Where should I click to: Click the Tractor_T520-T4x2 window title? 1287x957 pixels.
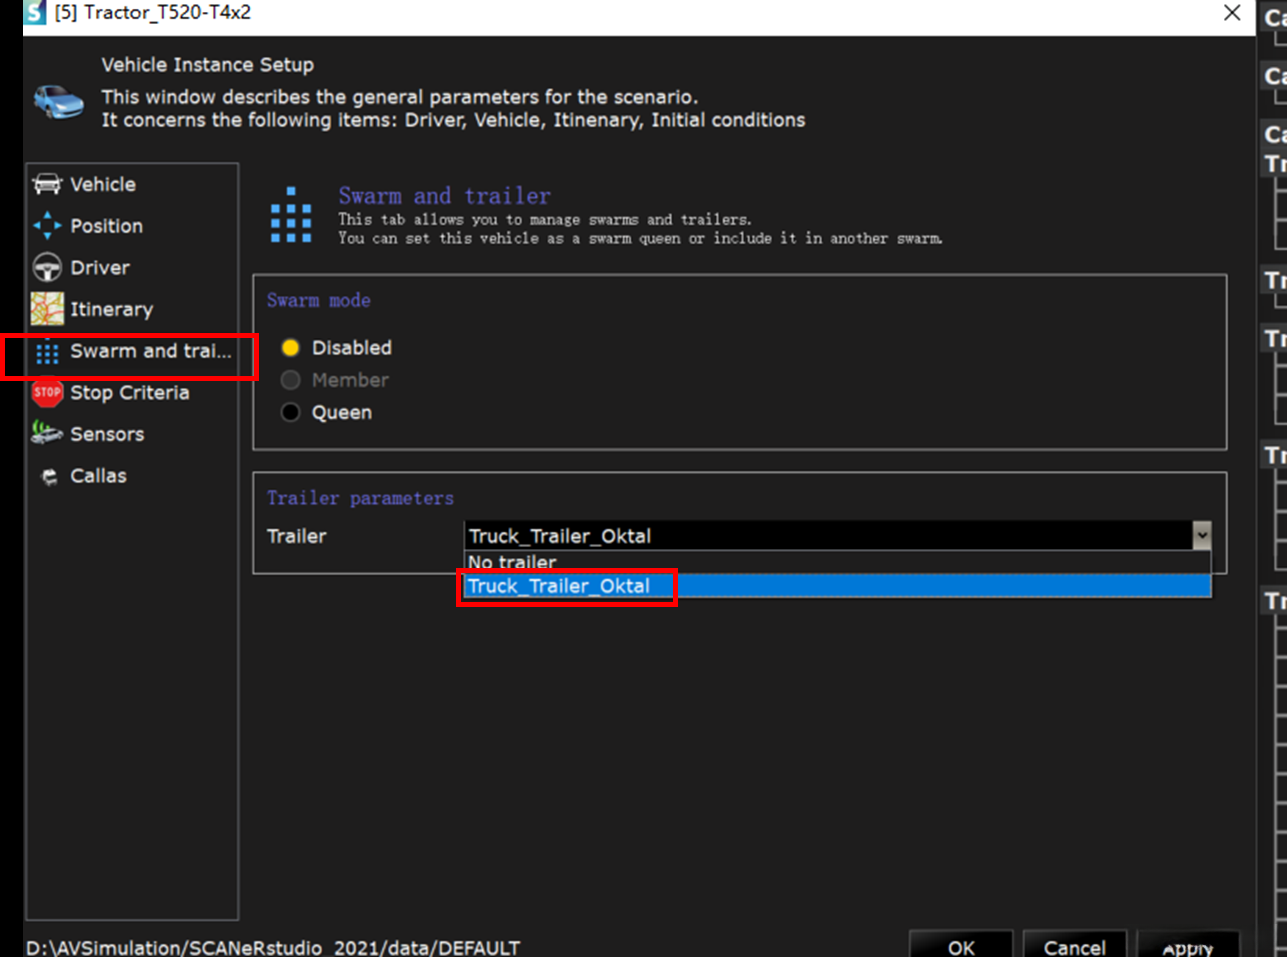[153, 13]
